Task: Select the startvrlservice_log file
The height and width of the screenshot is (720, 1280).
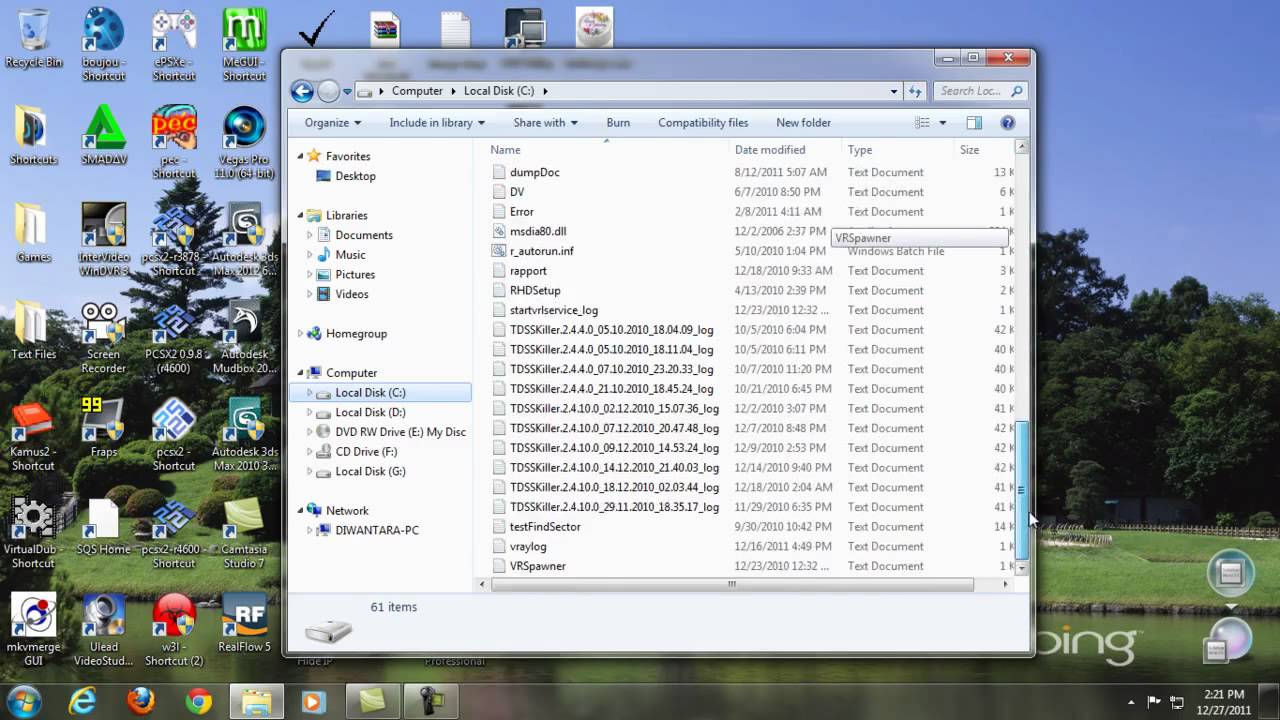Action: 554,310
